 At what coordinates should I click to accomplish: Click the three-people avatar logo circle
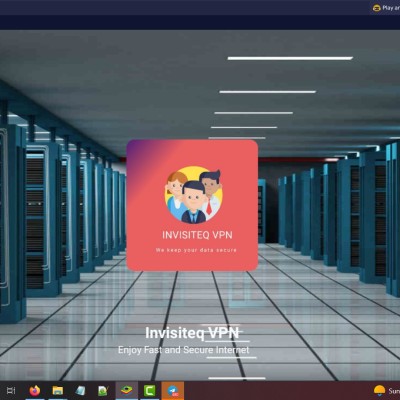point(193,195)
